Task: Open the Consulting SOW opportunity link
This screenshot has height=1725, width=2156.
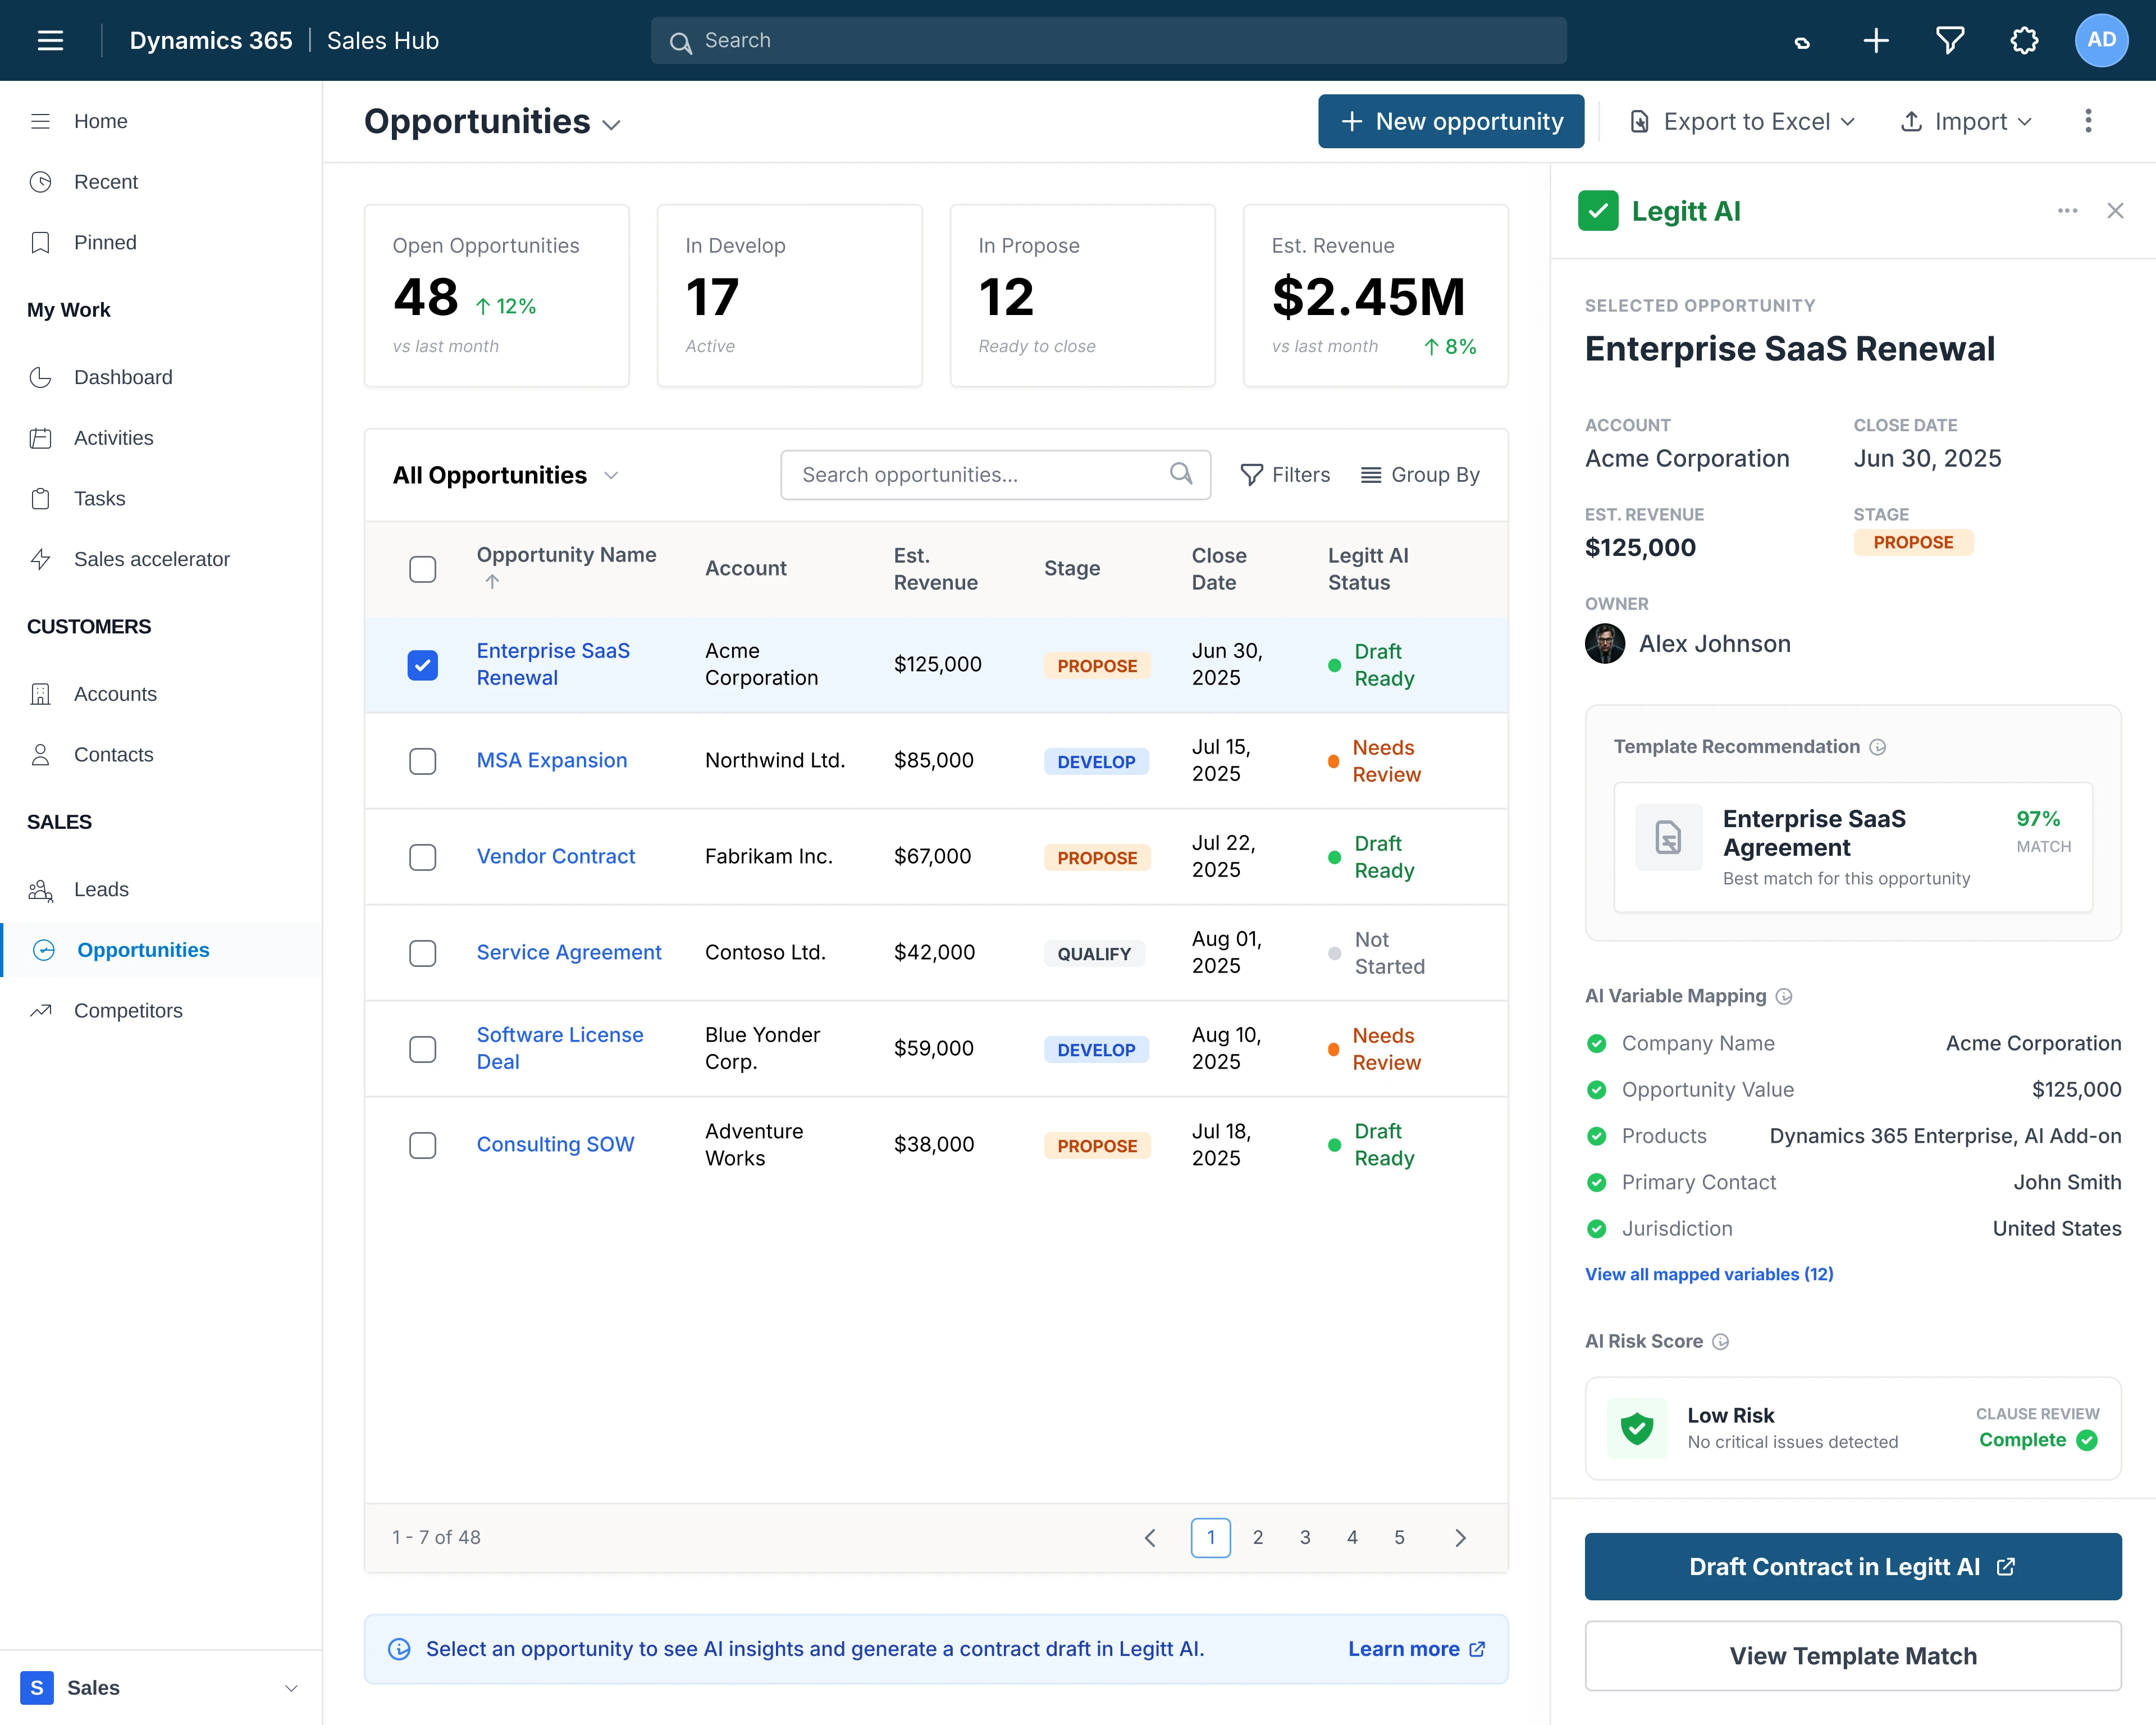Action: 555,1144
